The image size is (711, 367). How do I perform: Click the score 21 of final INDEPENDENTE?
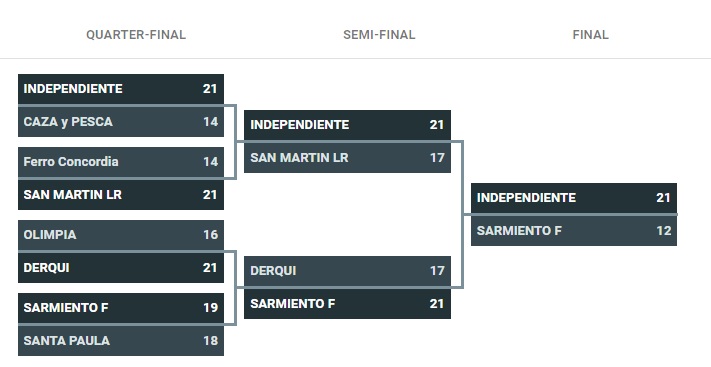click(x=663, y=198)
